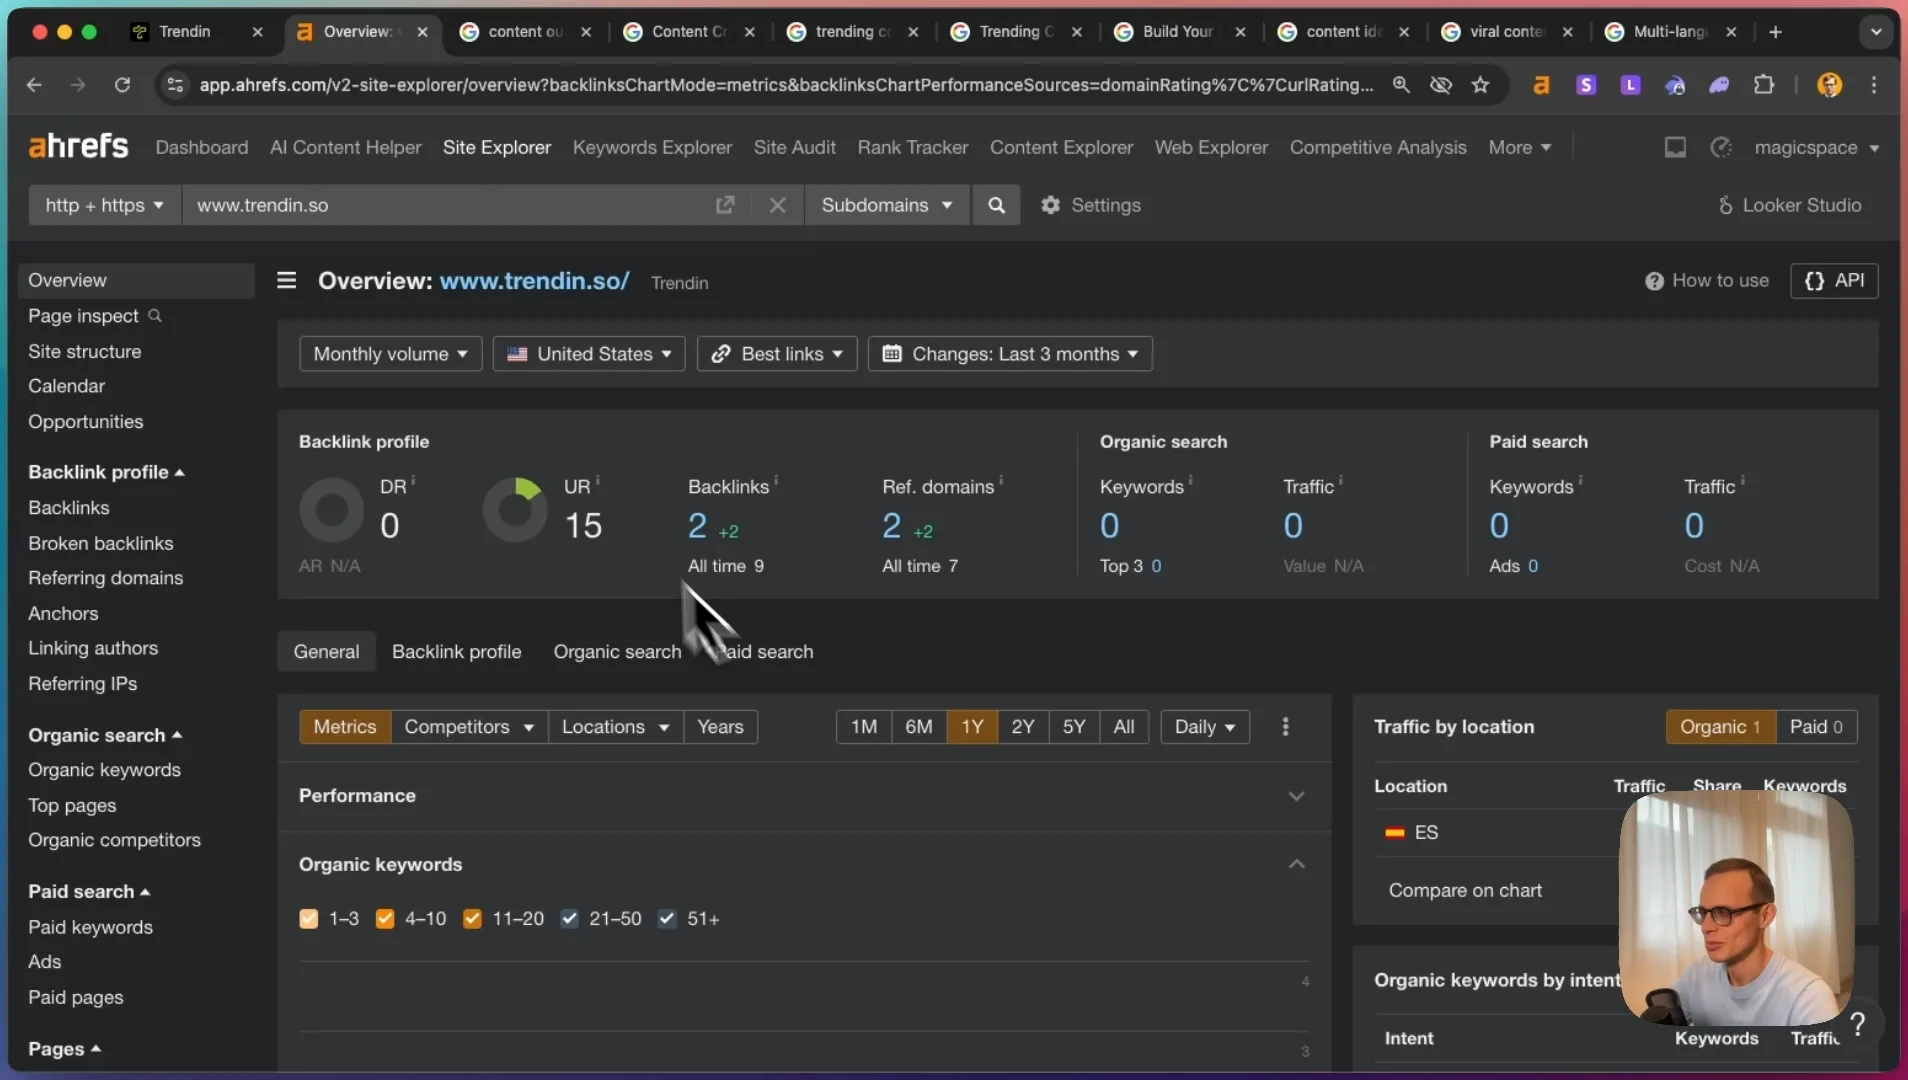This screenshot has width=1908, height=1080.
Task: Open Referring domains in sidebar
Action: point(106,578)
